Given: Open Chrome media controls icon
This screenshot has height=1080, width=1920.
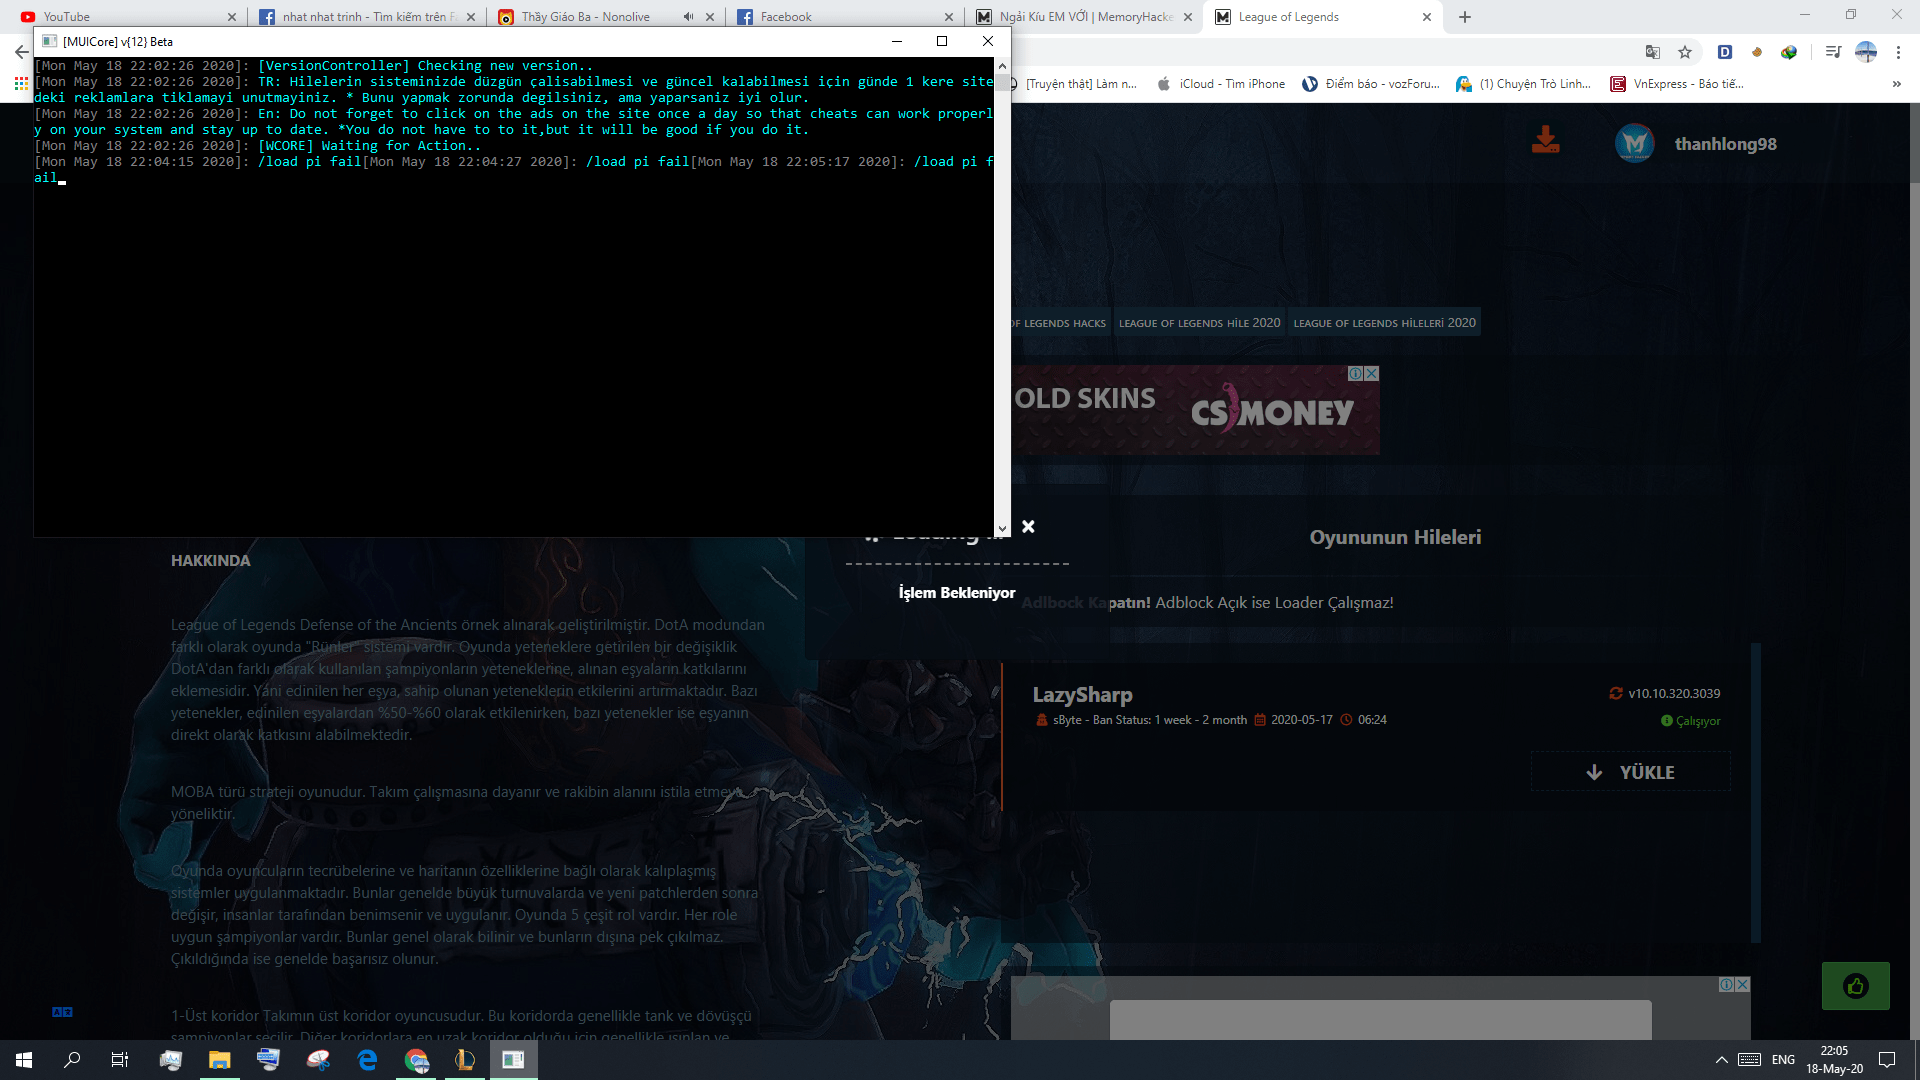Looking at the screenshot, I should point(1833,52).
